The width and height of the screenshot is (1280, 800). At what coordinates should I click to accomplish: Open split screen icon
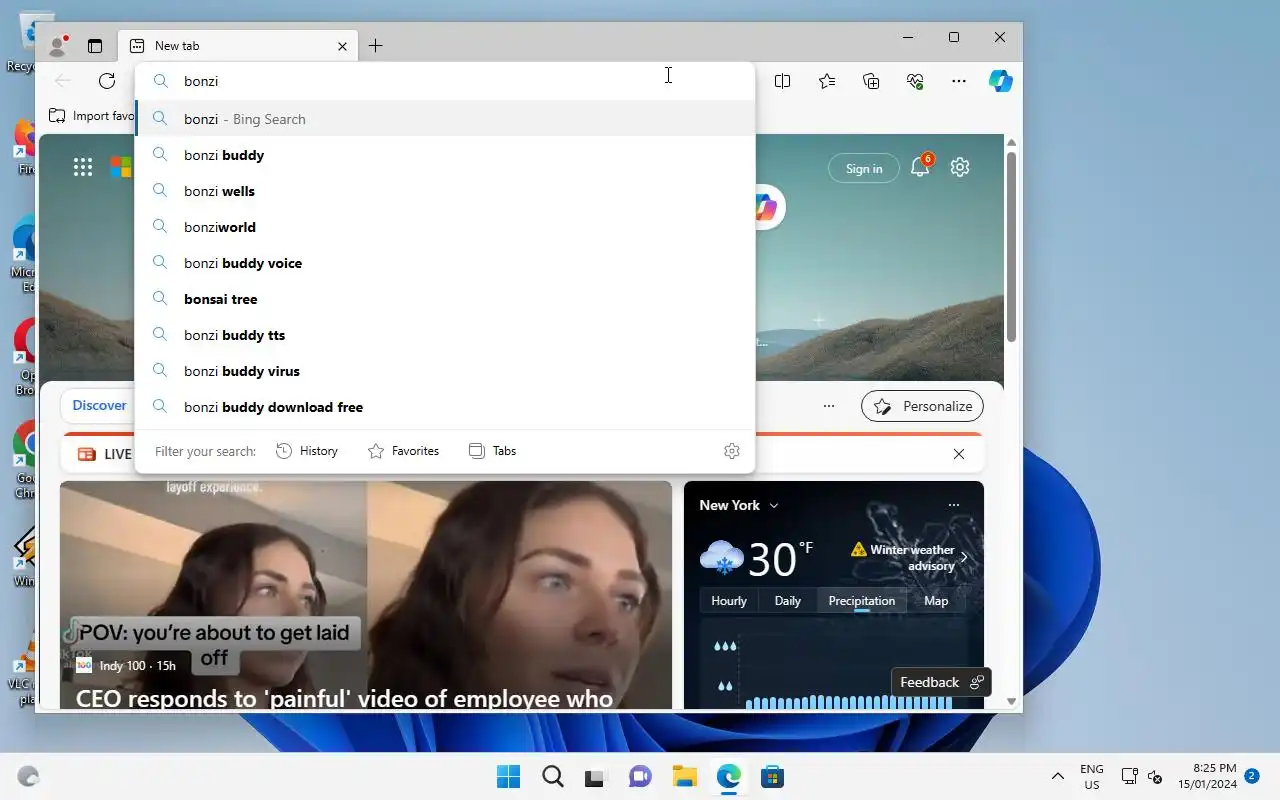[783, 81]
